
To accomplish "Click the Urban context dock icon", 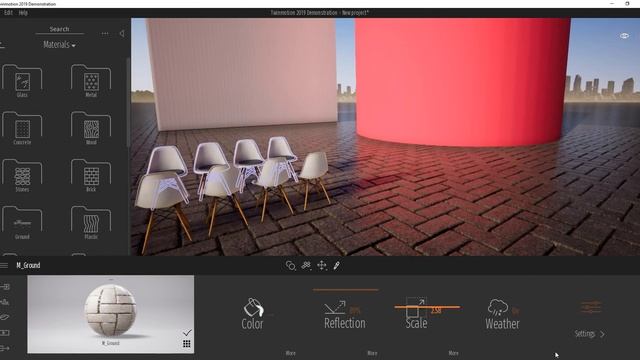I will tap(5, 302).
